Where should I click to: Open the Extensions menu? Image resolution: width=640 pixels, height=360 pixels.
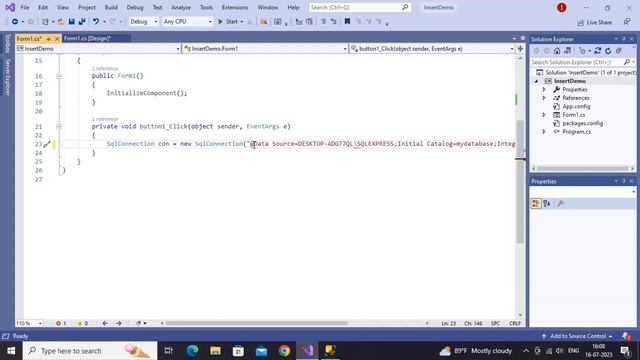(235, 7)
